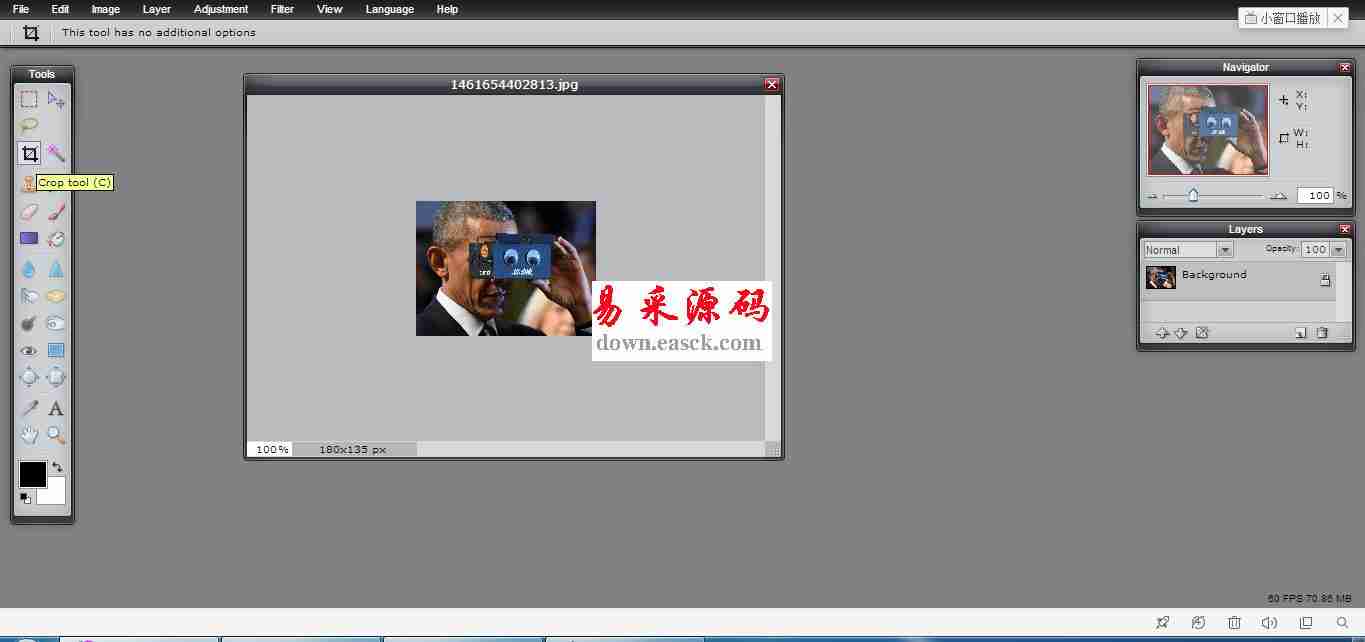The width and height of the screenshot is (1365, 642).
Task: Open the Edit menu
Action: 60,9
